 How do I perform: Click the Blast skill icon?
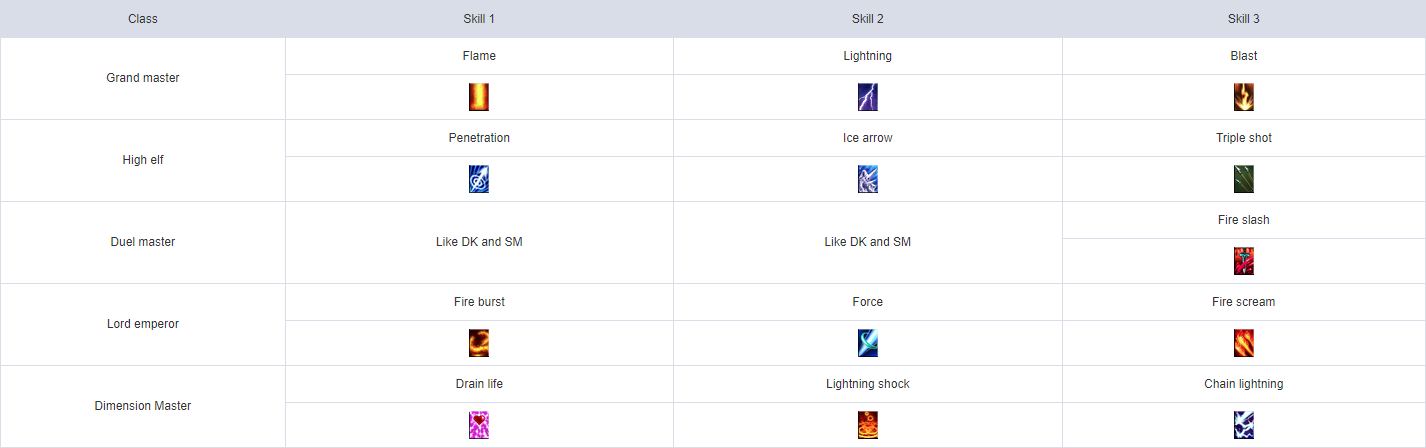[1244, 97]
